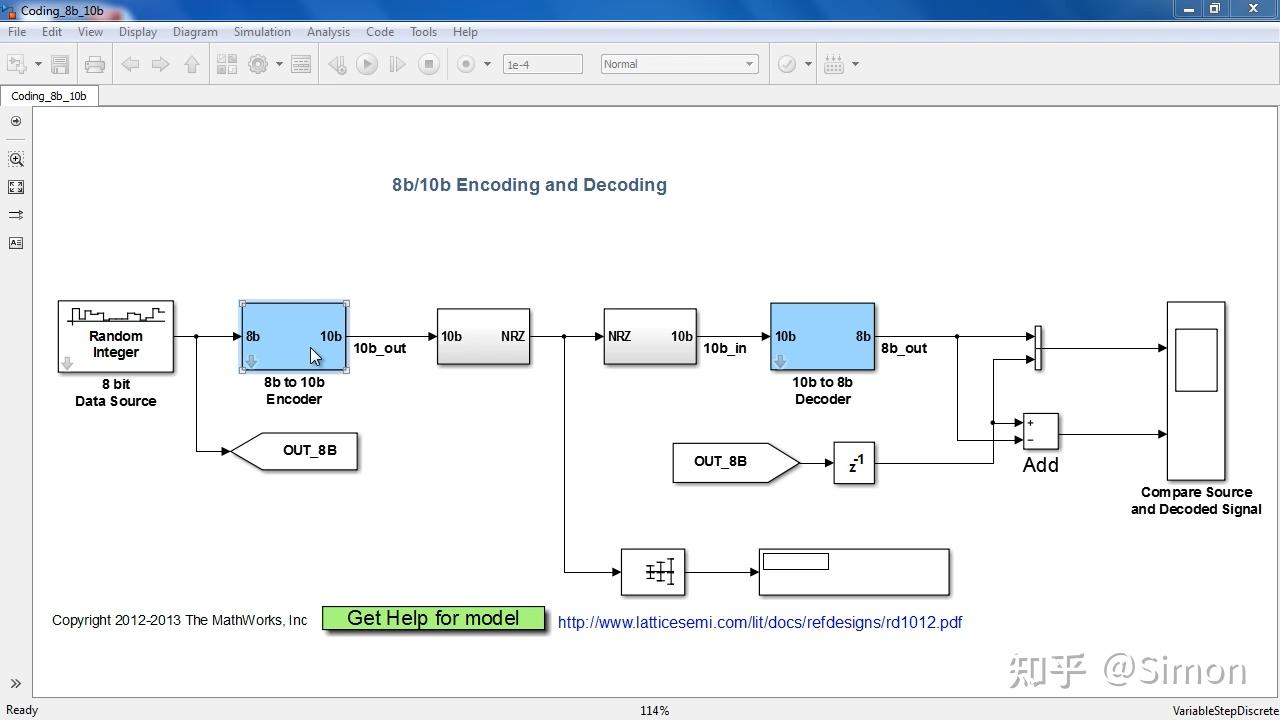Image resolution: width=1280 pixels, height=720 pixels.
Task: Click the Step Forward simulation icon
Action: coord(397,63)
